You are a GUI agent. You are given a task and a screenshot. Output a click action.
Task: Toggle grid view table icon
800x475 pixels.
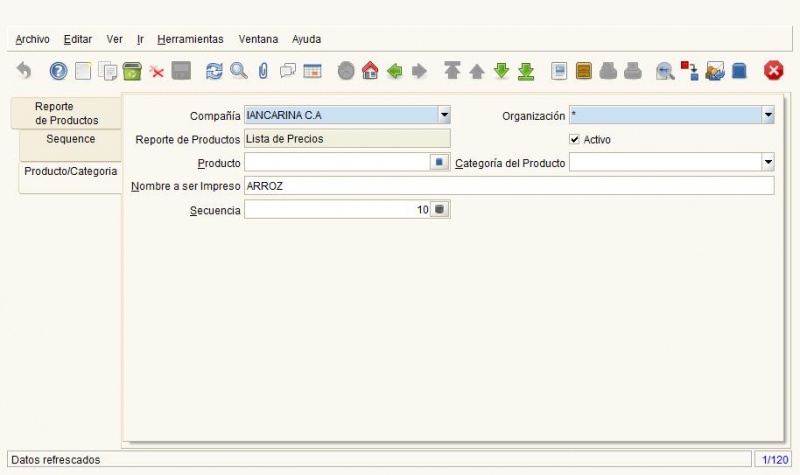pos(312,70)
